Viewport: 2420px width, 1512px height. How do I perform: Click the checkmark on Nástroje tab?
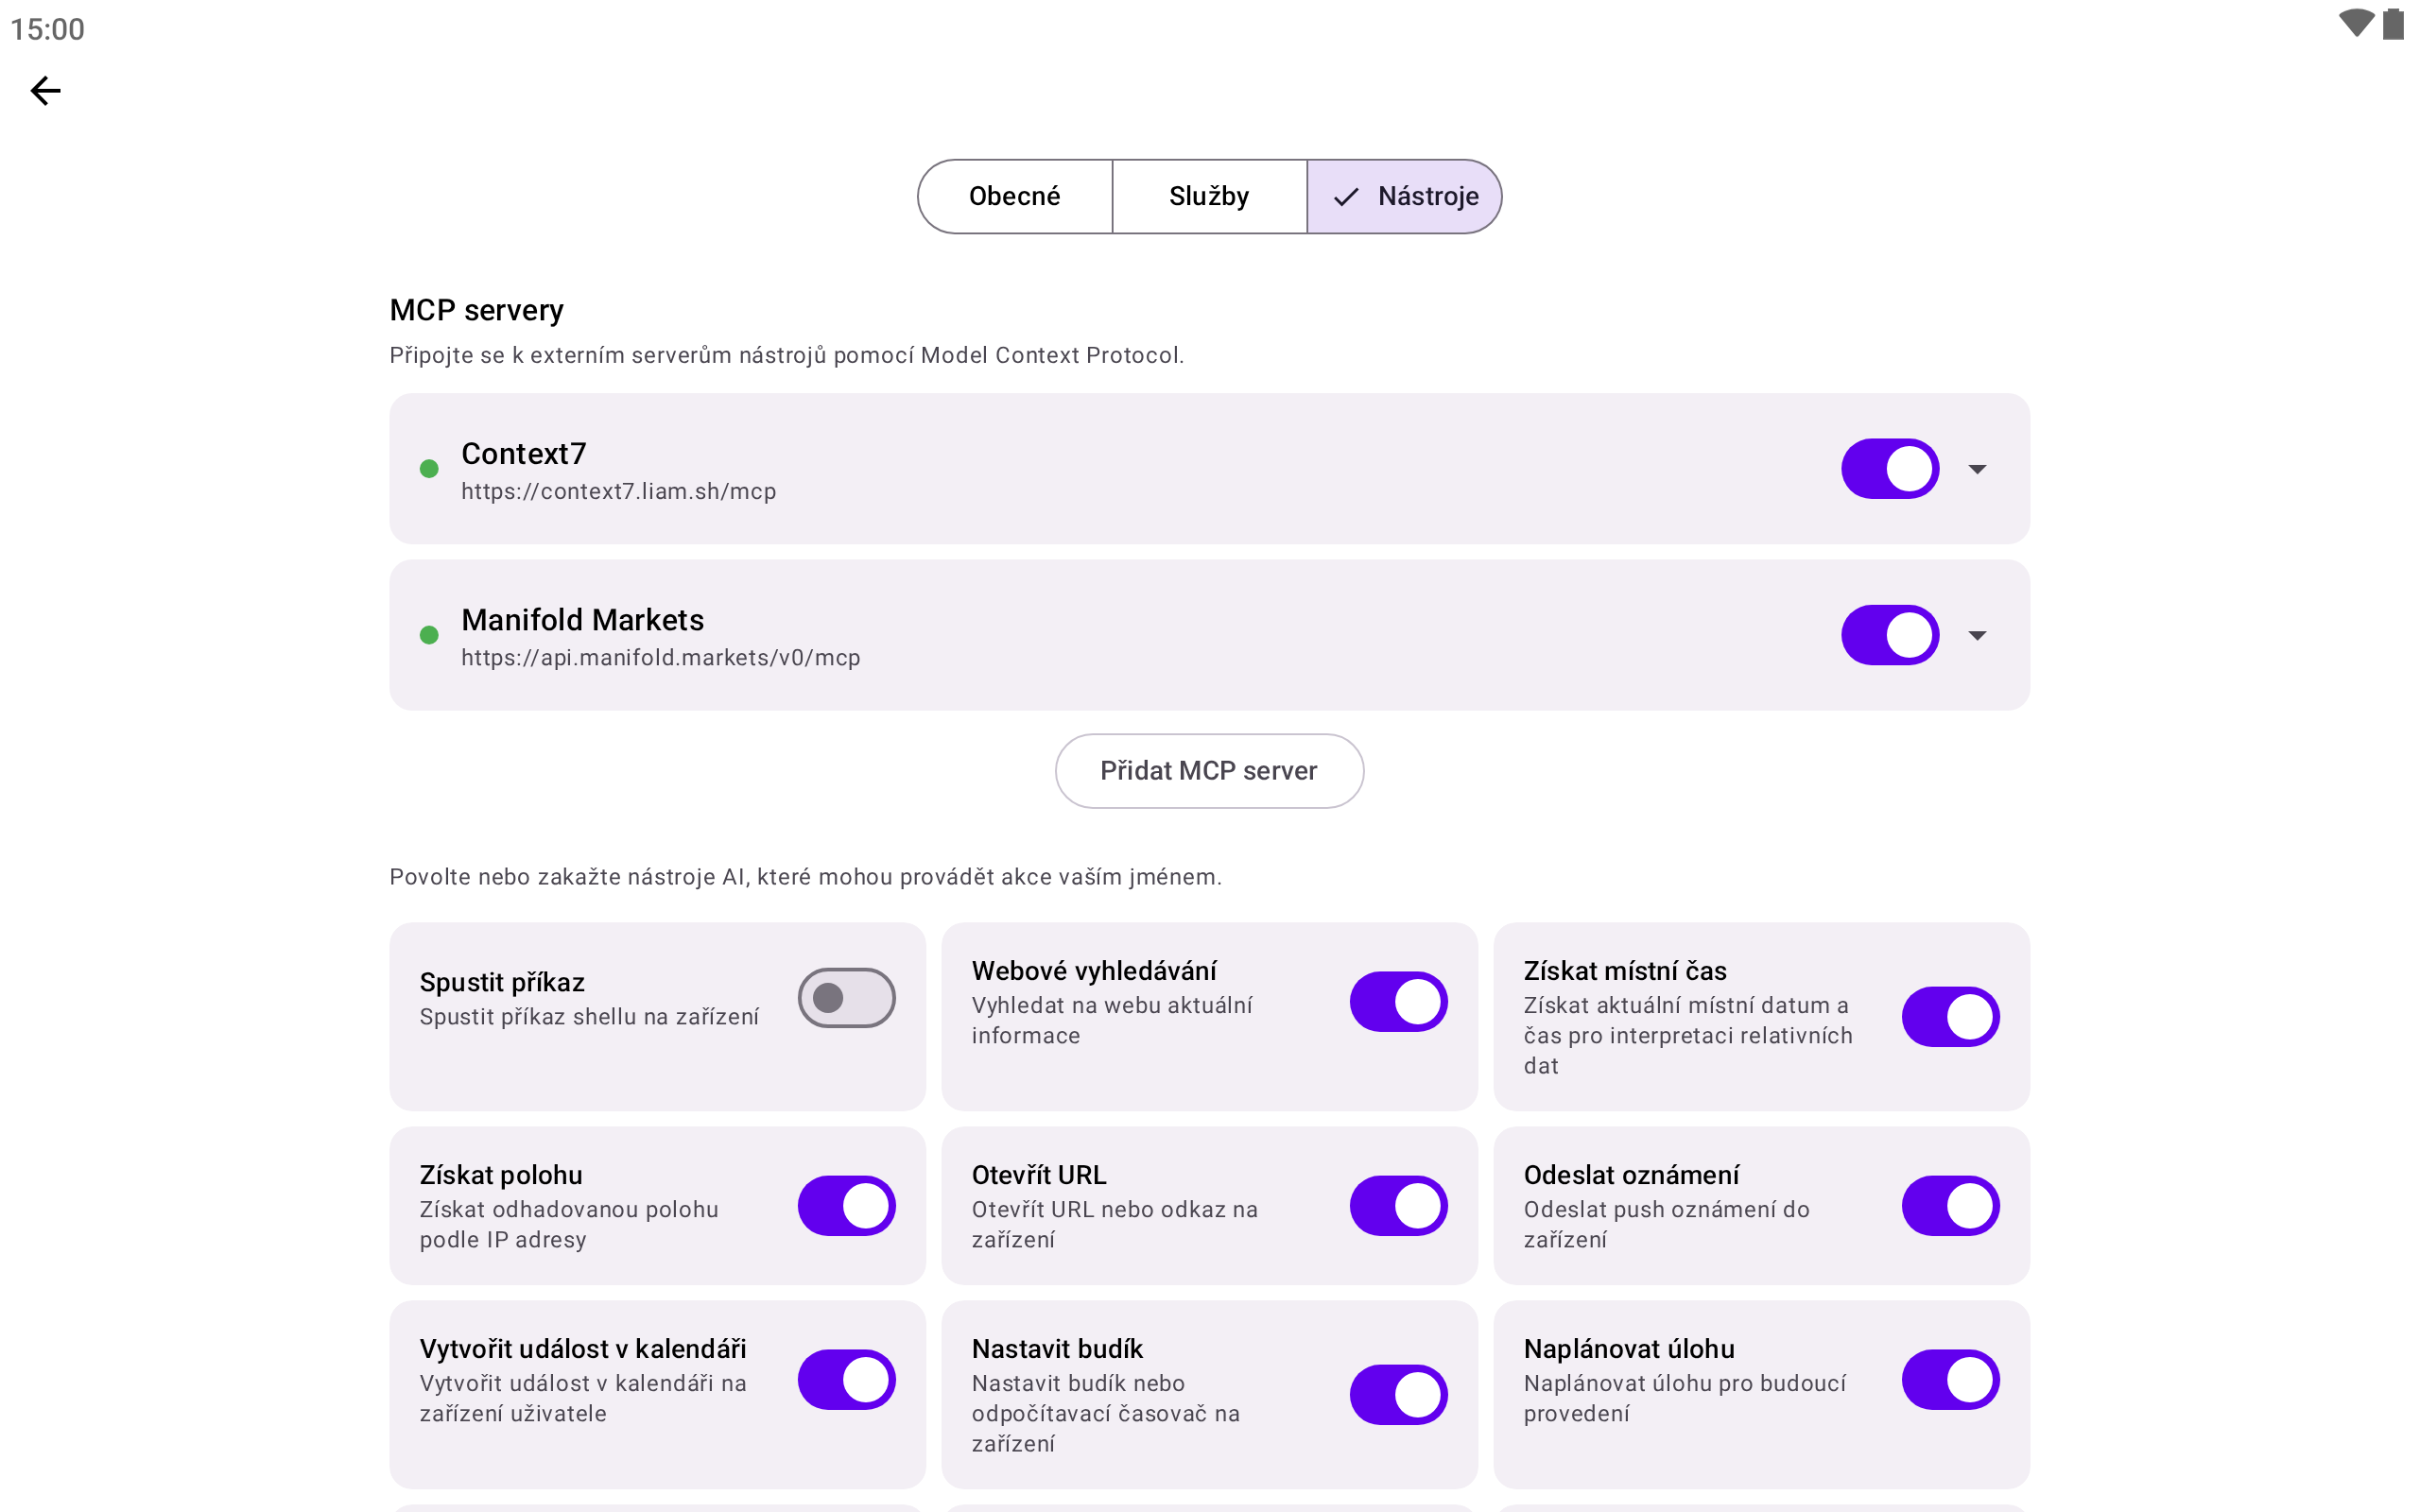[x=1346, y=197]
